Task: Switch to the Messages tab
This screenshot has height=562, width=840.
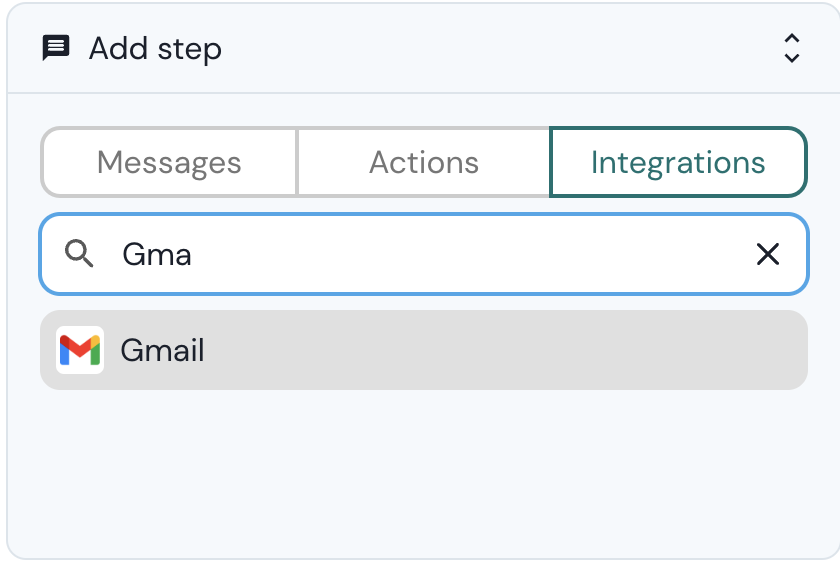Action: [x=169, y=162]
